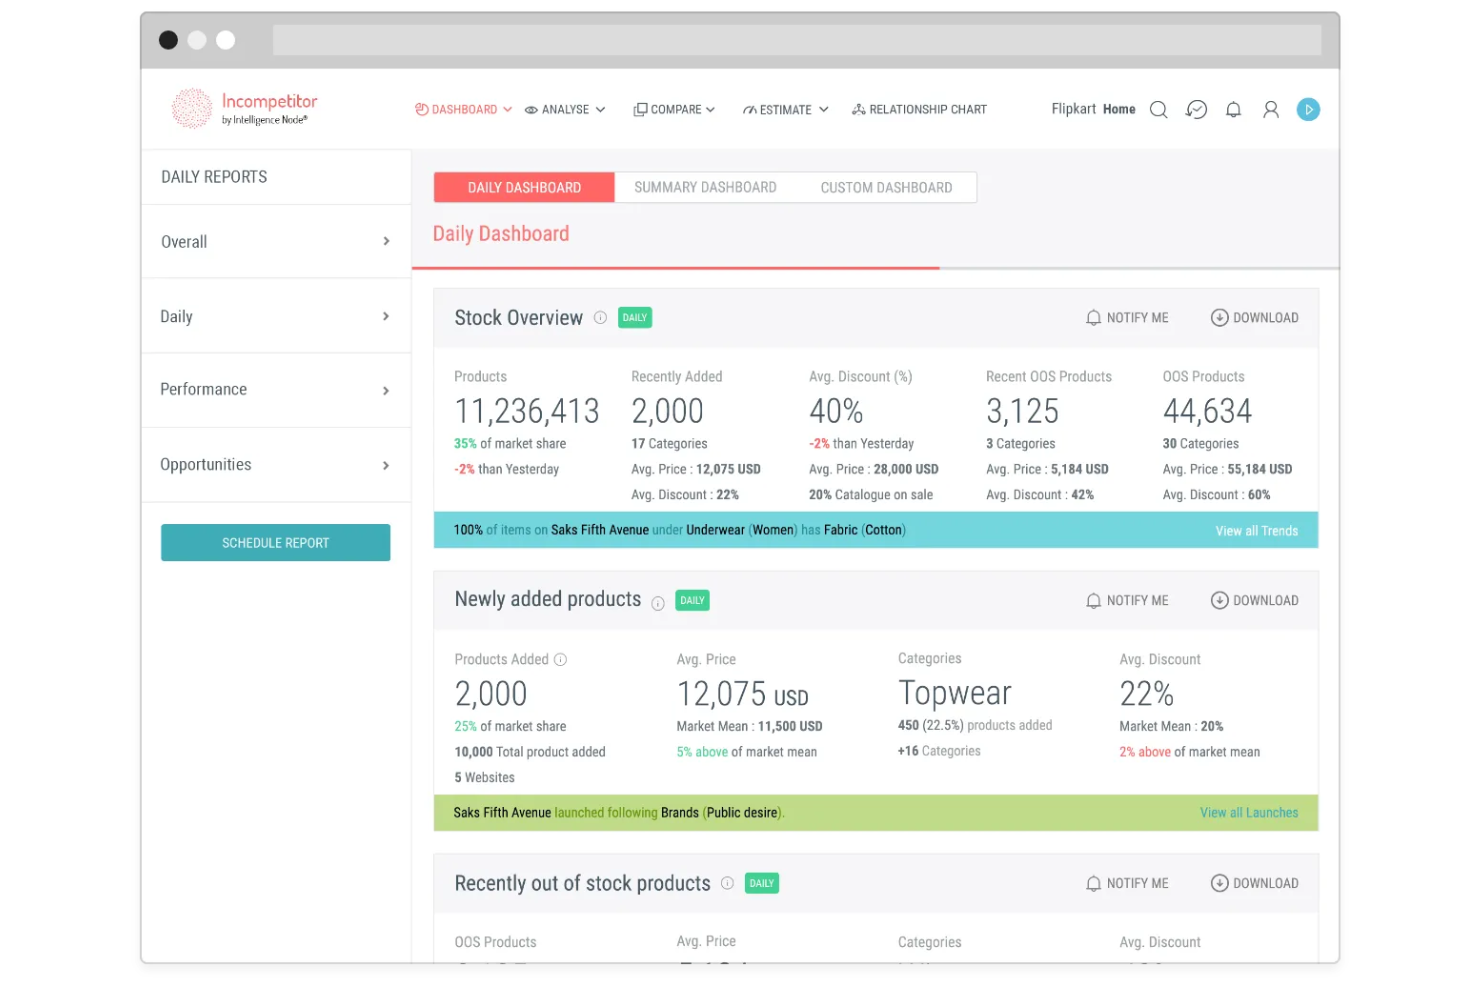Open notifications via the bell icon
This screenshot has width=1480, height=987.
[x=1233, y=110]
